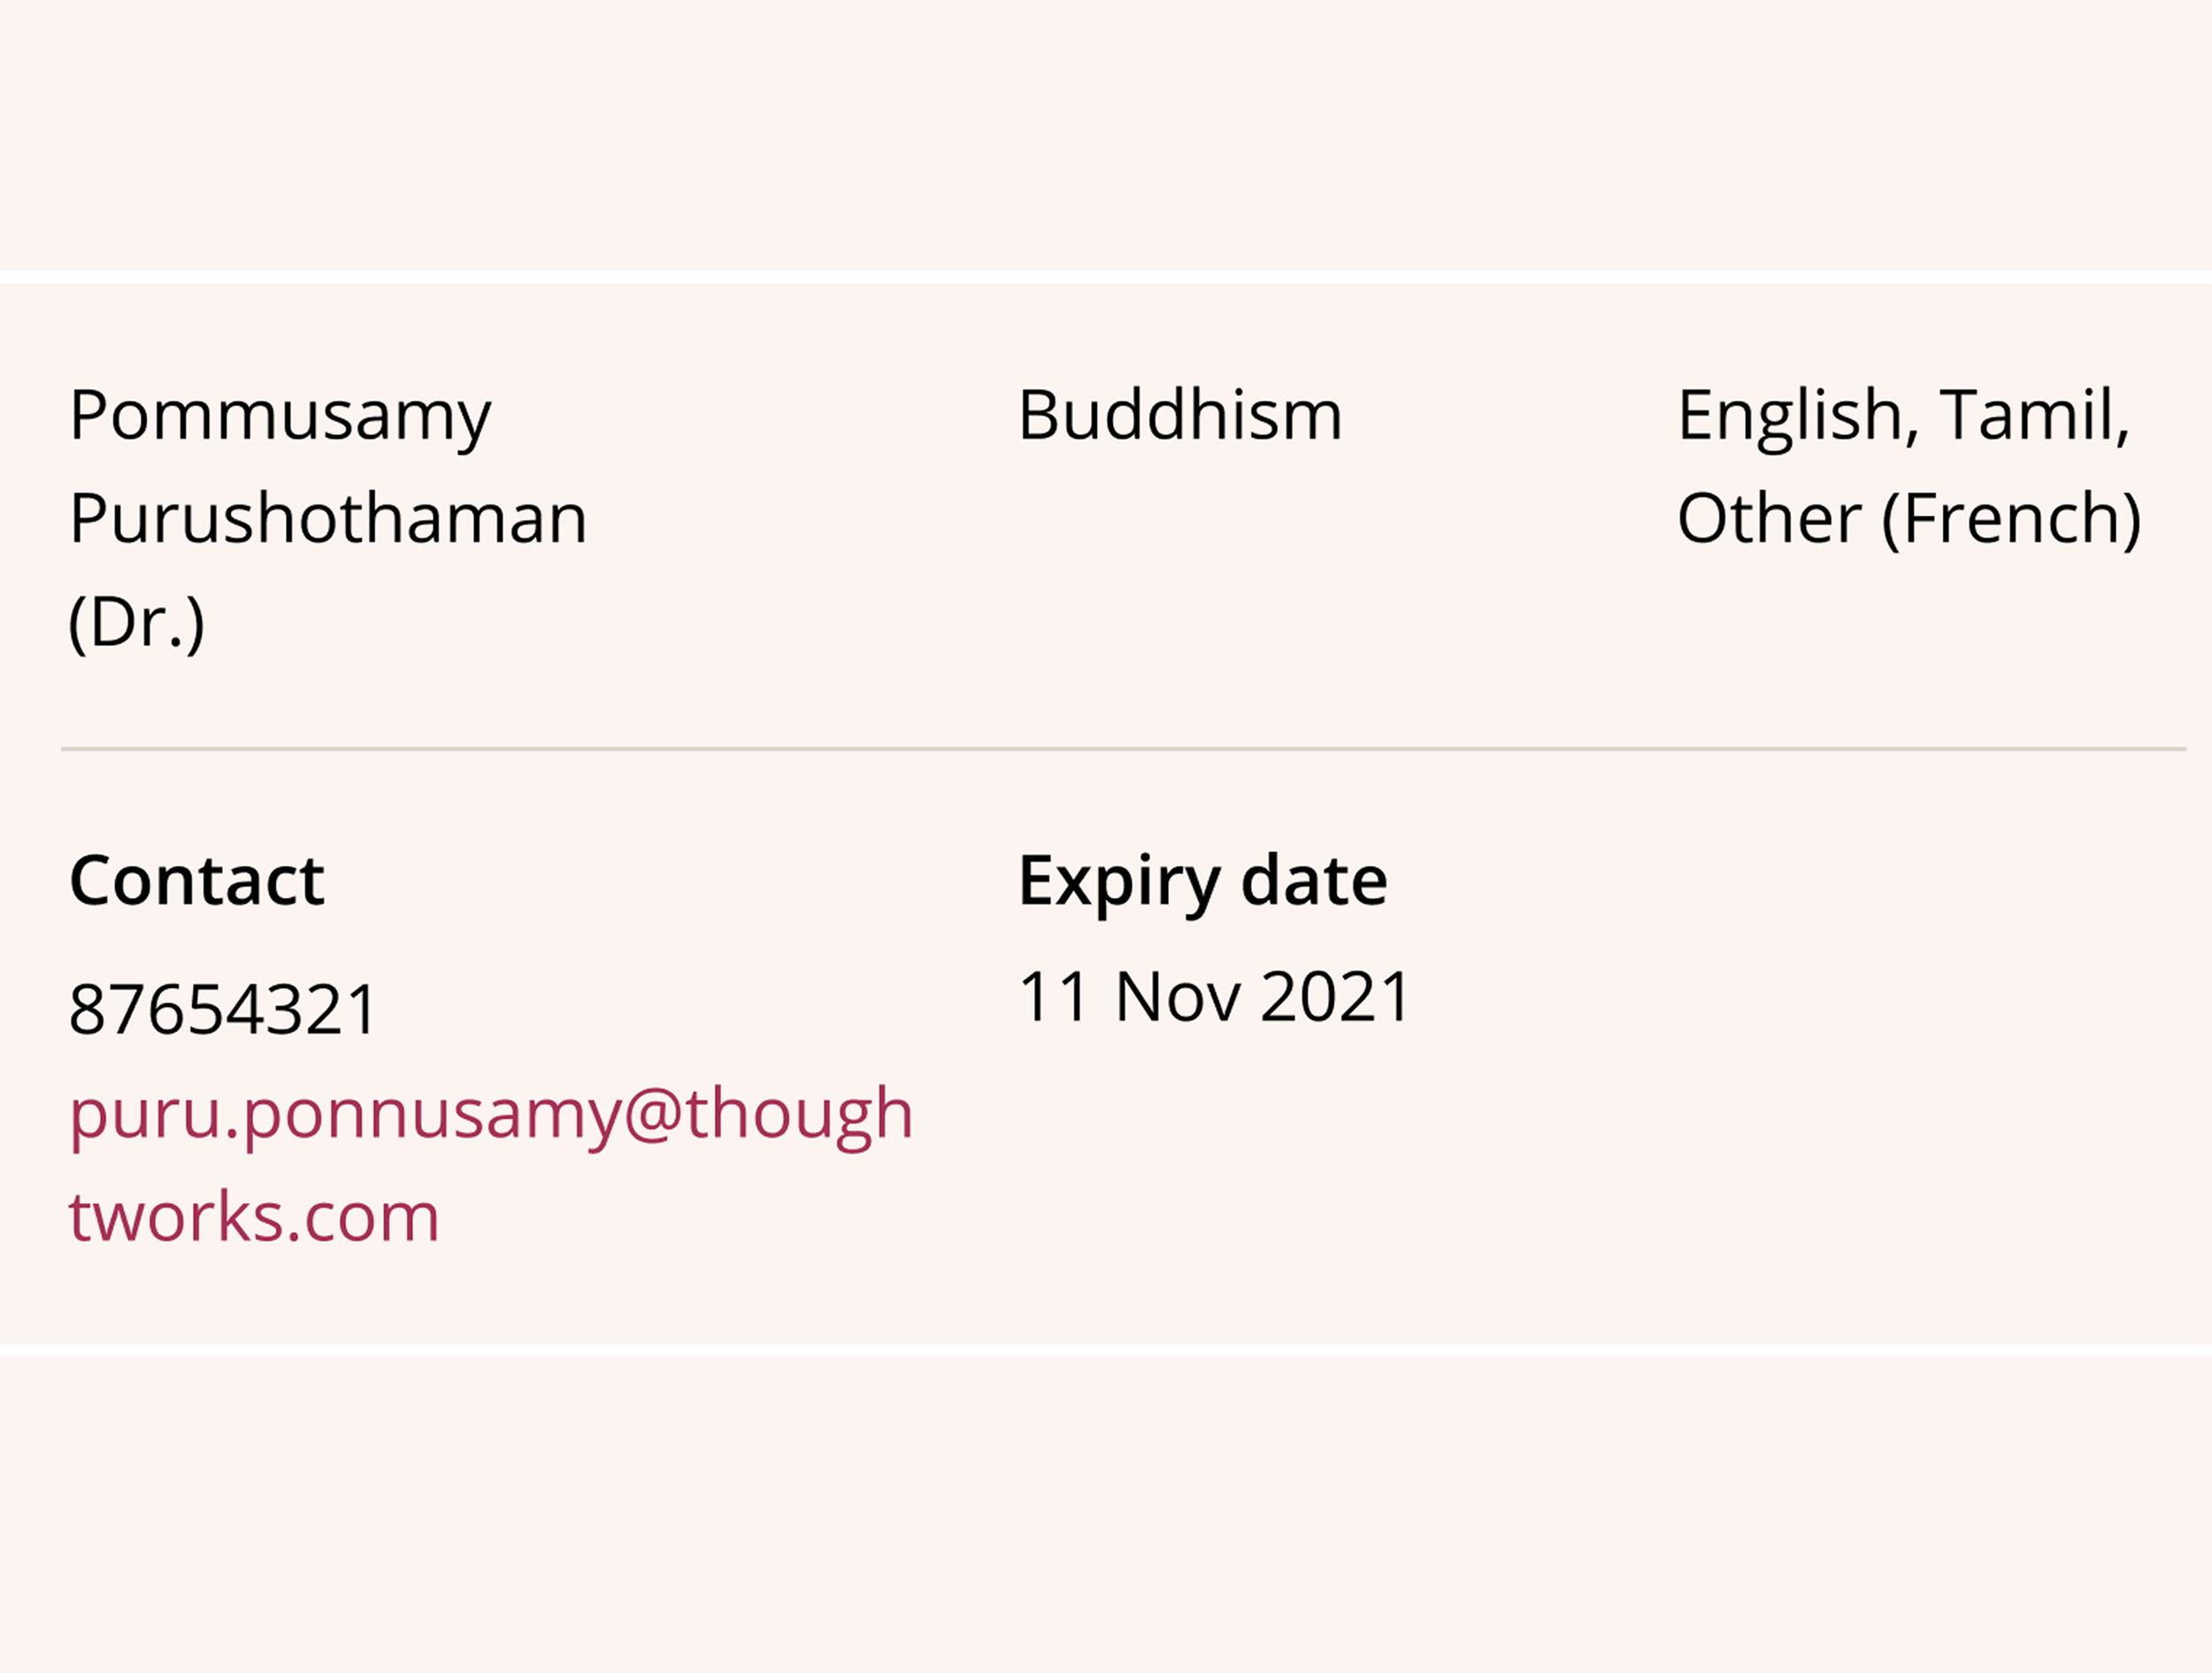This screenshot has height=1673, width=2212.
Task: Click the "English, Tamil," text line
Action: click(1904, 417)
